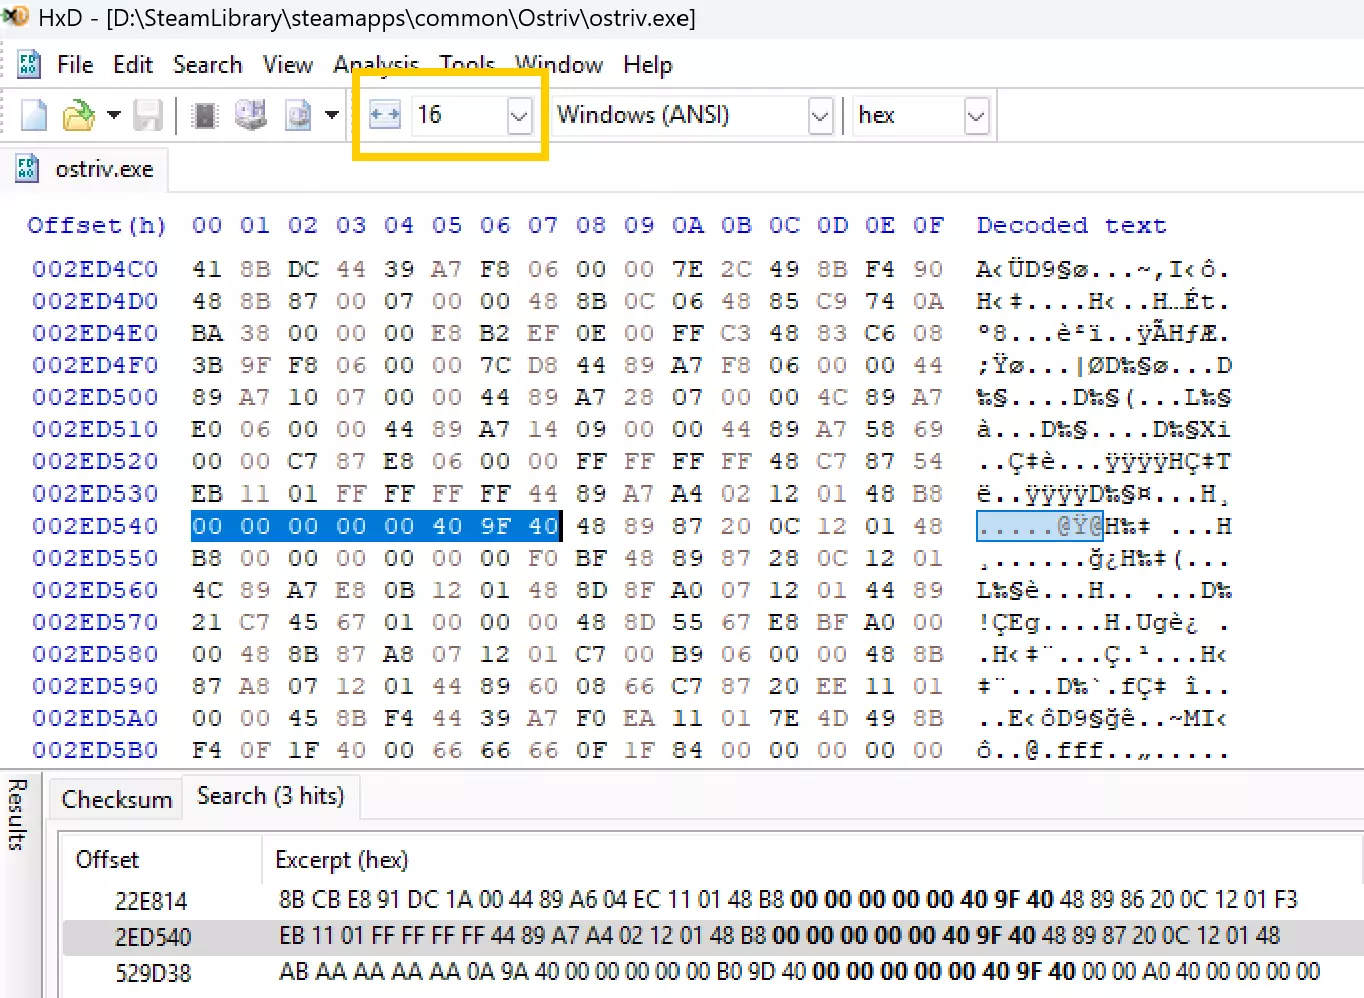Open the Windows (ANSI) charset dropdown

[820, 116]
